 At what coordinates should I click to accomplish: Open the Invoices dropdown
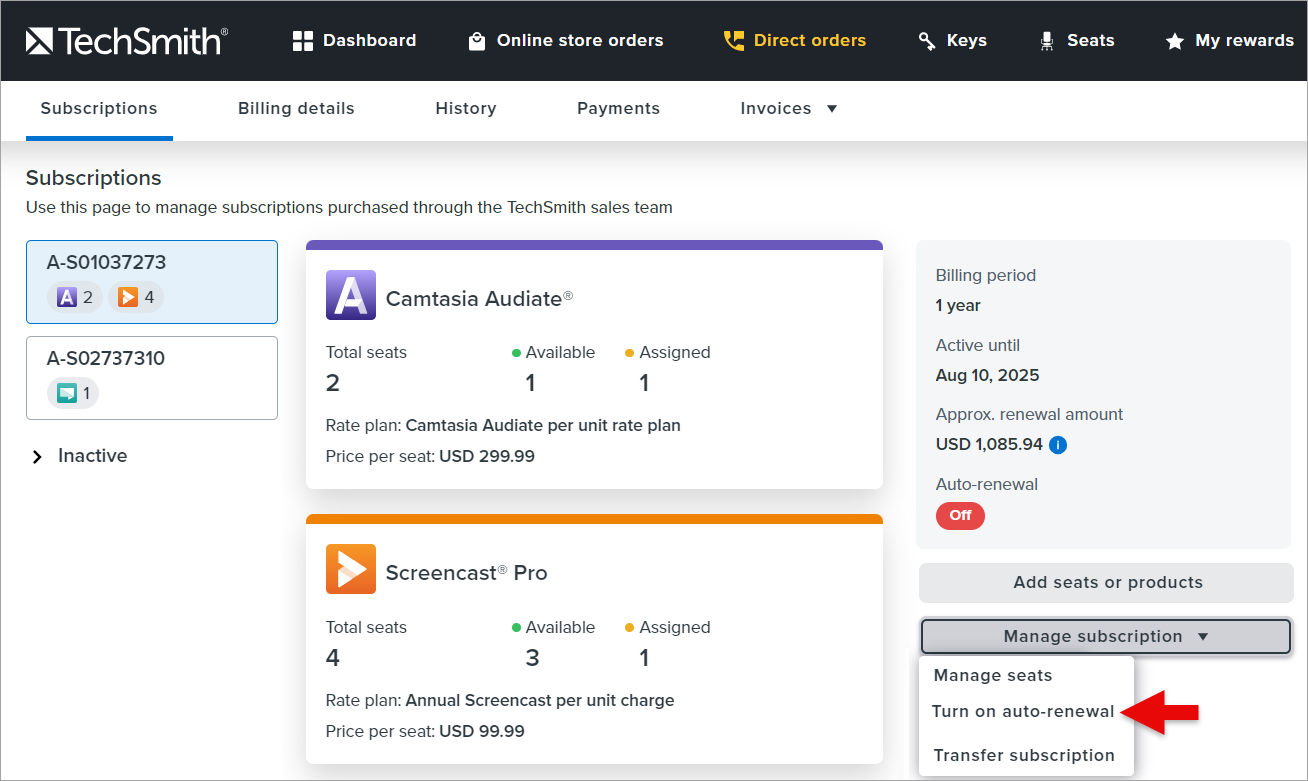pos(788,109)
